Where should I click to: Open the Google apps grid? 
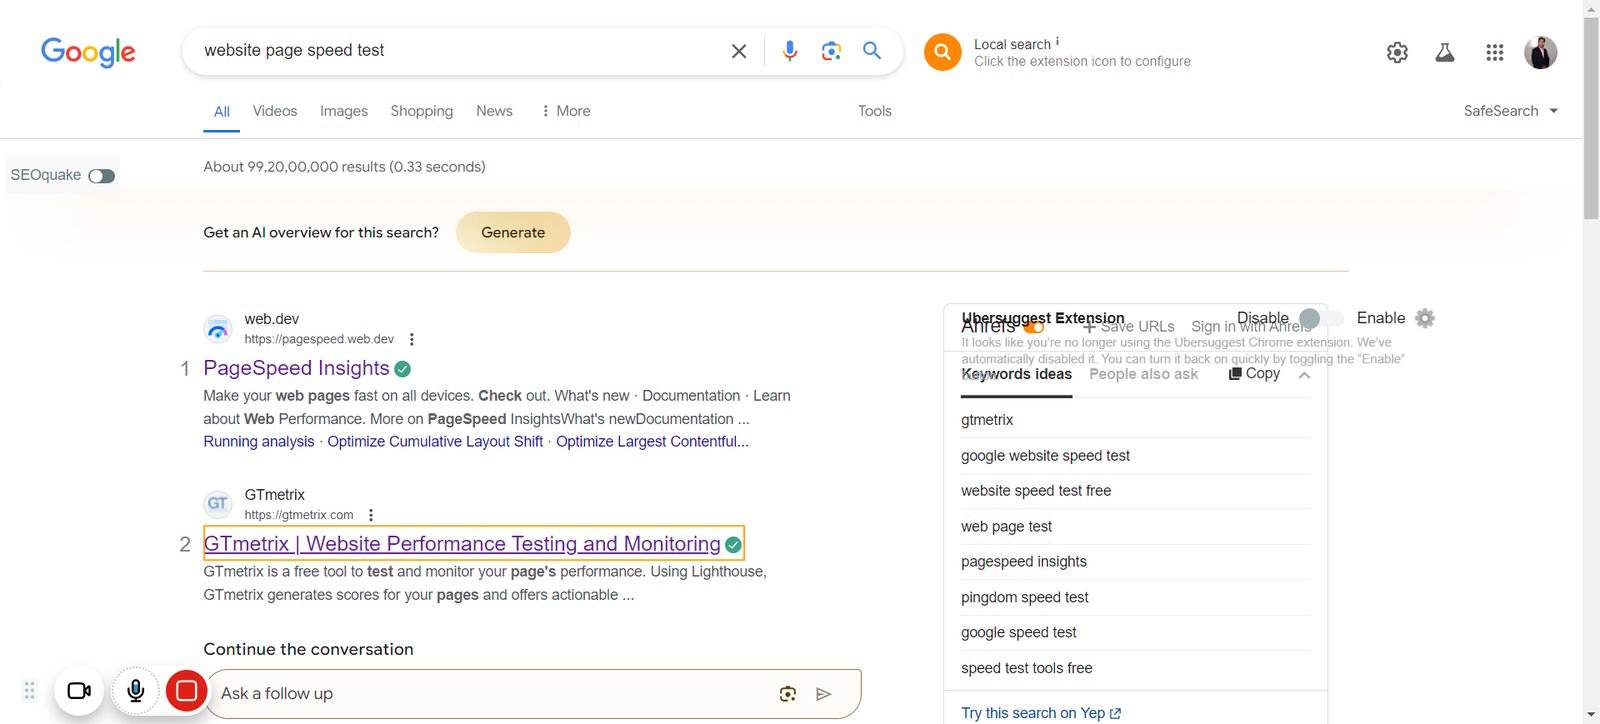point(1495,52)
